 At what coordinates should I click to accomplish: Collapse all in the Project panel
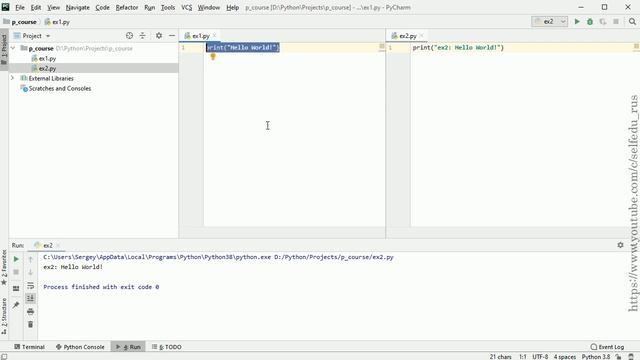(x=142, y=36)
